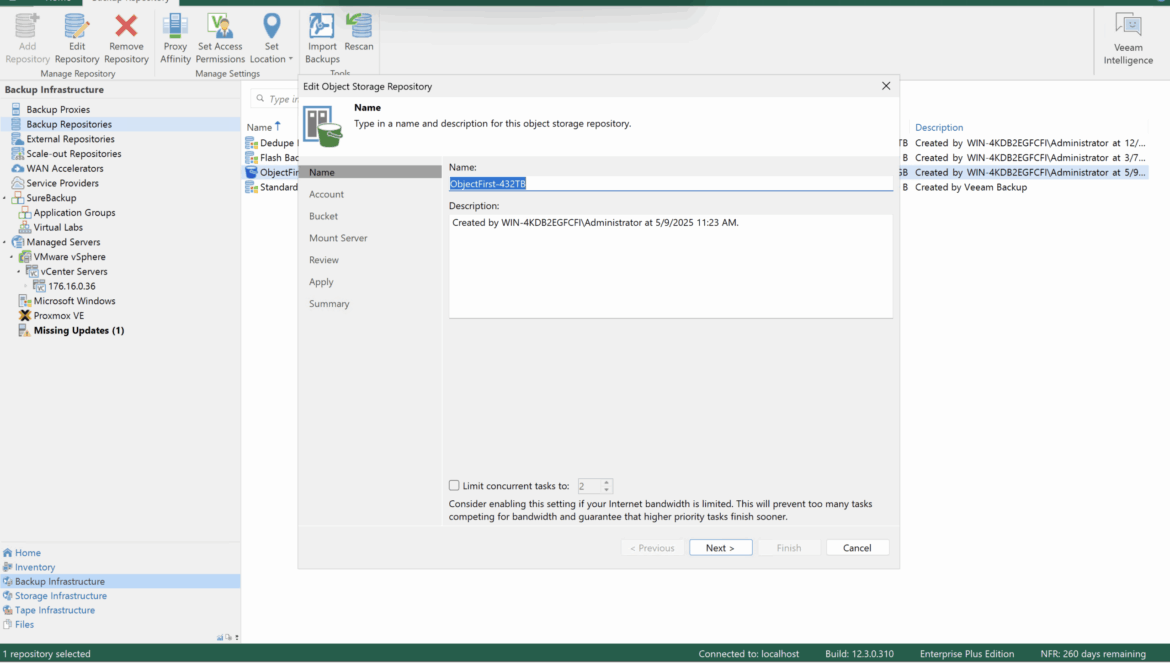Select Backup Repositories tree node

(69, 125)
